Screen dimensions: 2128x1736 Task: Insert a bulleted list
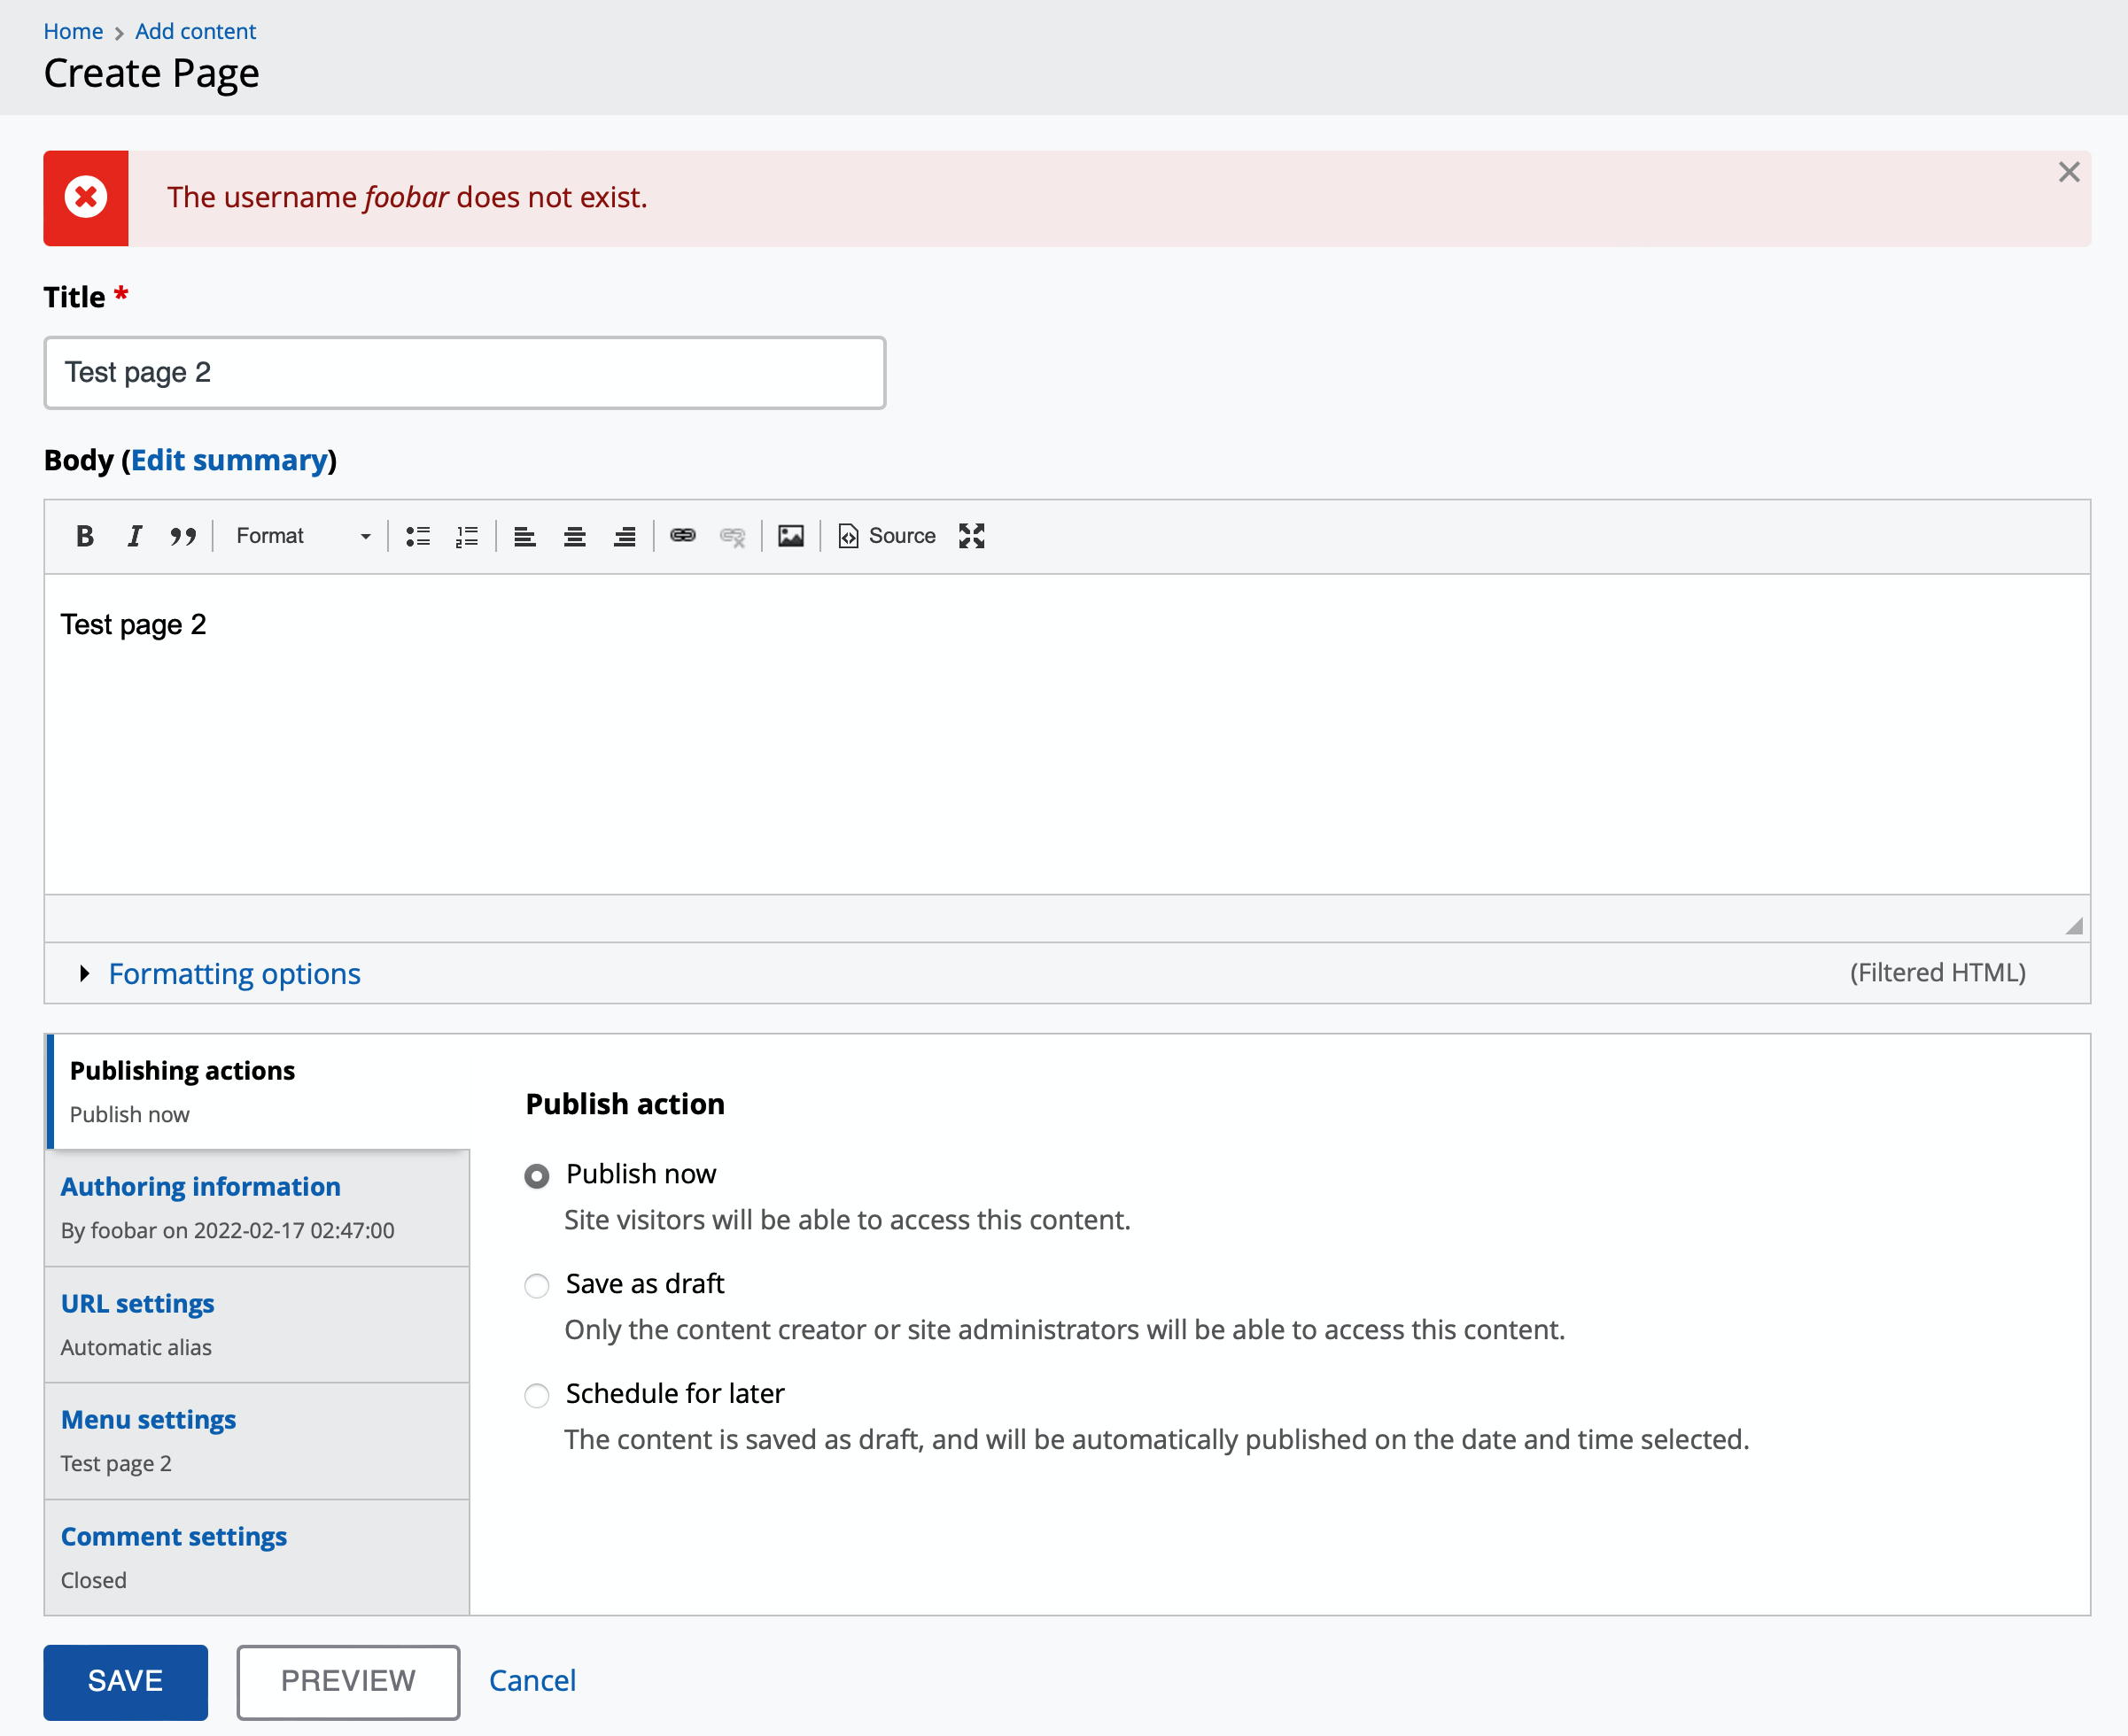[x=419, y=536]
